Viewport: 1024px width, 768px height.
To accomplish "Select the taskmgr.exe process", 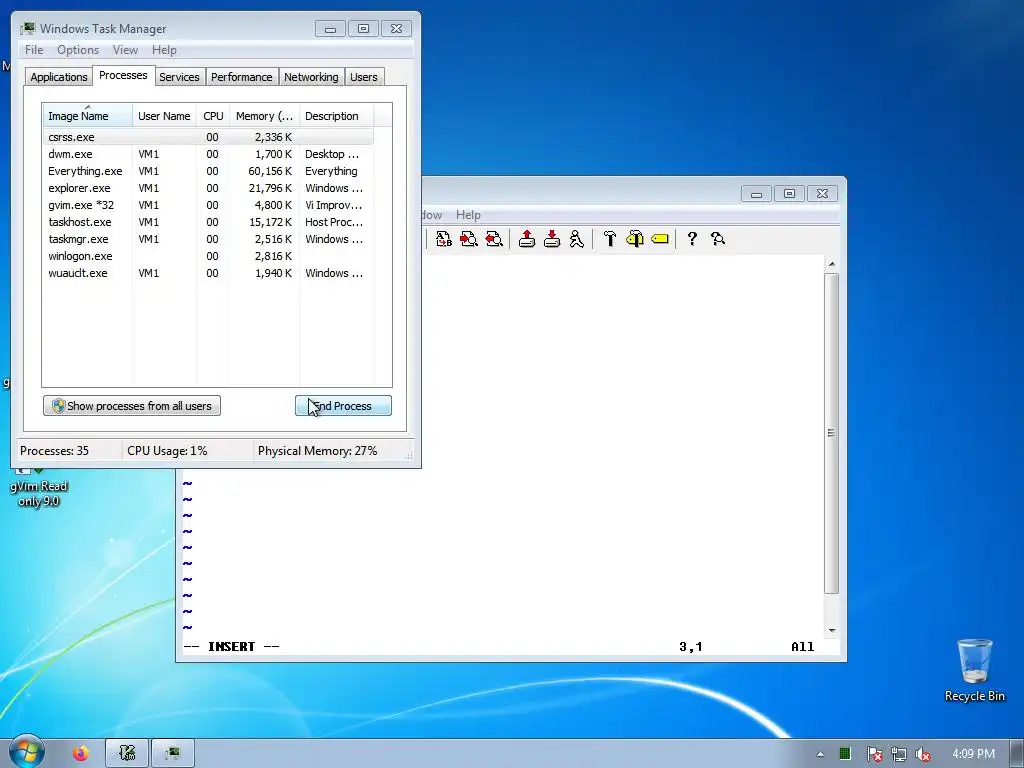I will 209,239.
